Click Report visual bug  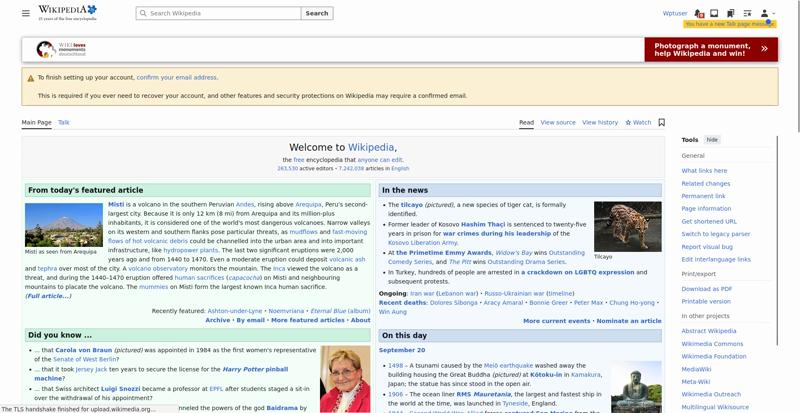tap(707, 247)
